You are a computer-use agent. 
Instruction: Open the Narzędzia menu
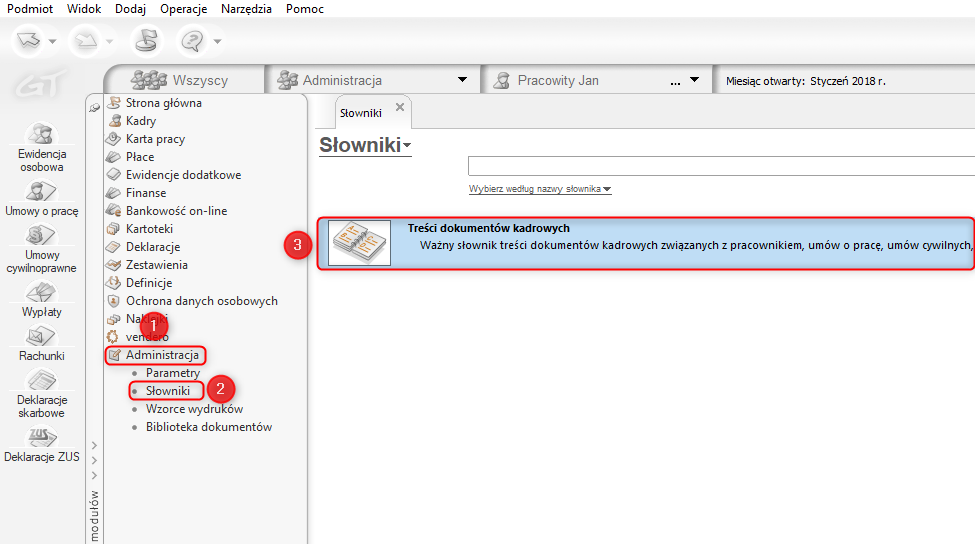[x=246, y=9]
